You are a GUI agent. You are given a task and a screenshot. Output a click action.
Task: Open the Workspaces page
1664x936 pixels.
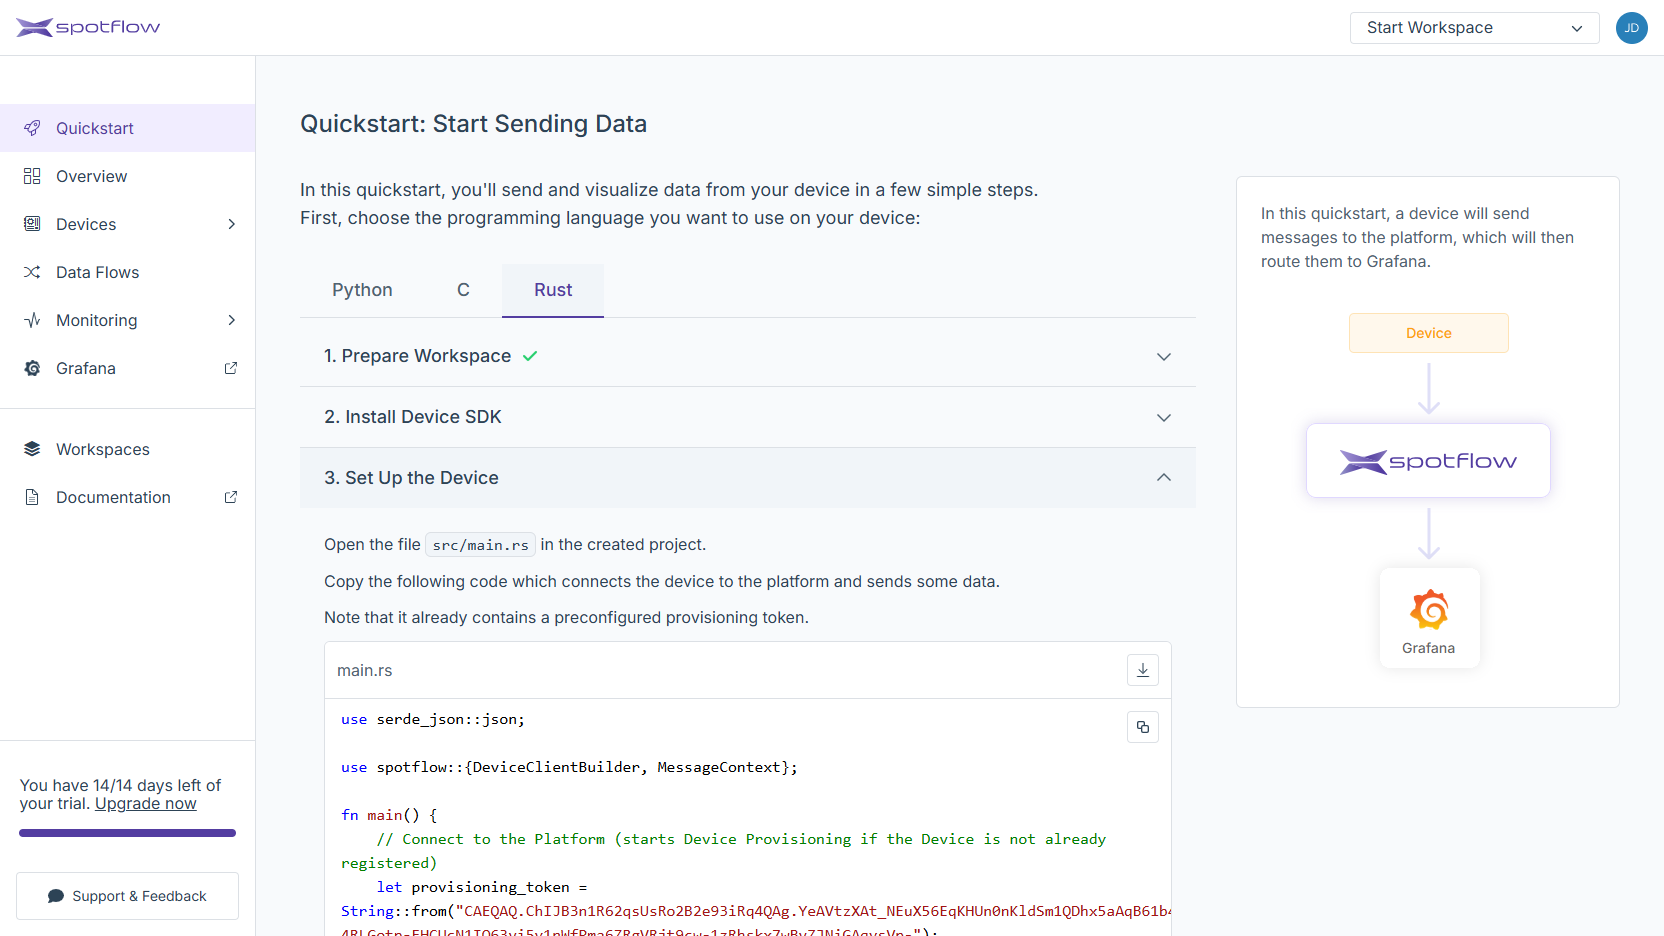(x=128, y=449)
